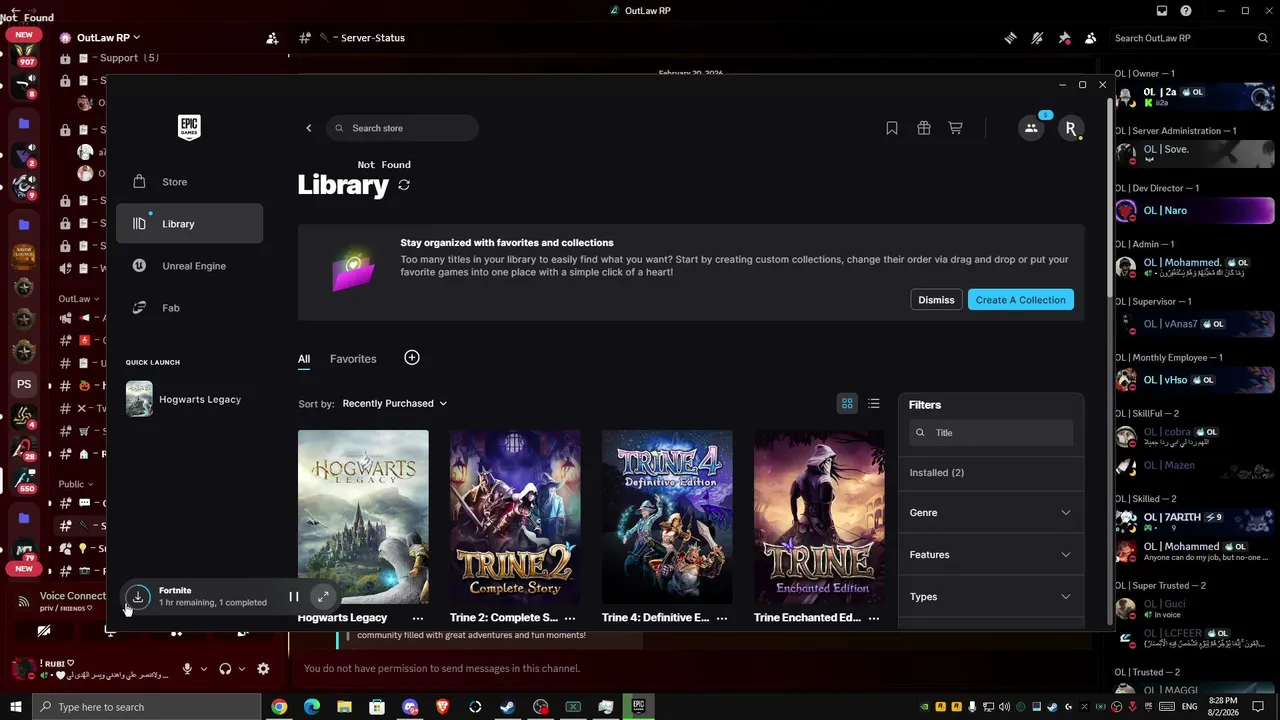
Task: Toggle Discord headphone deafen
Action: click(225, 669)
